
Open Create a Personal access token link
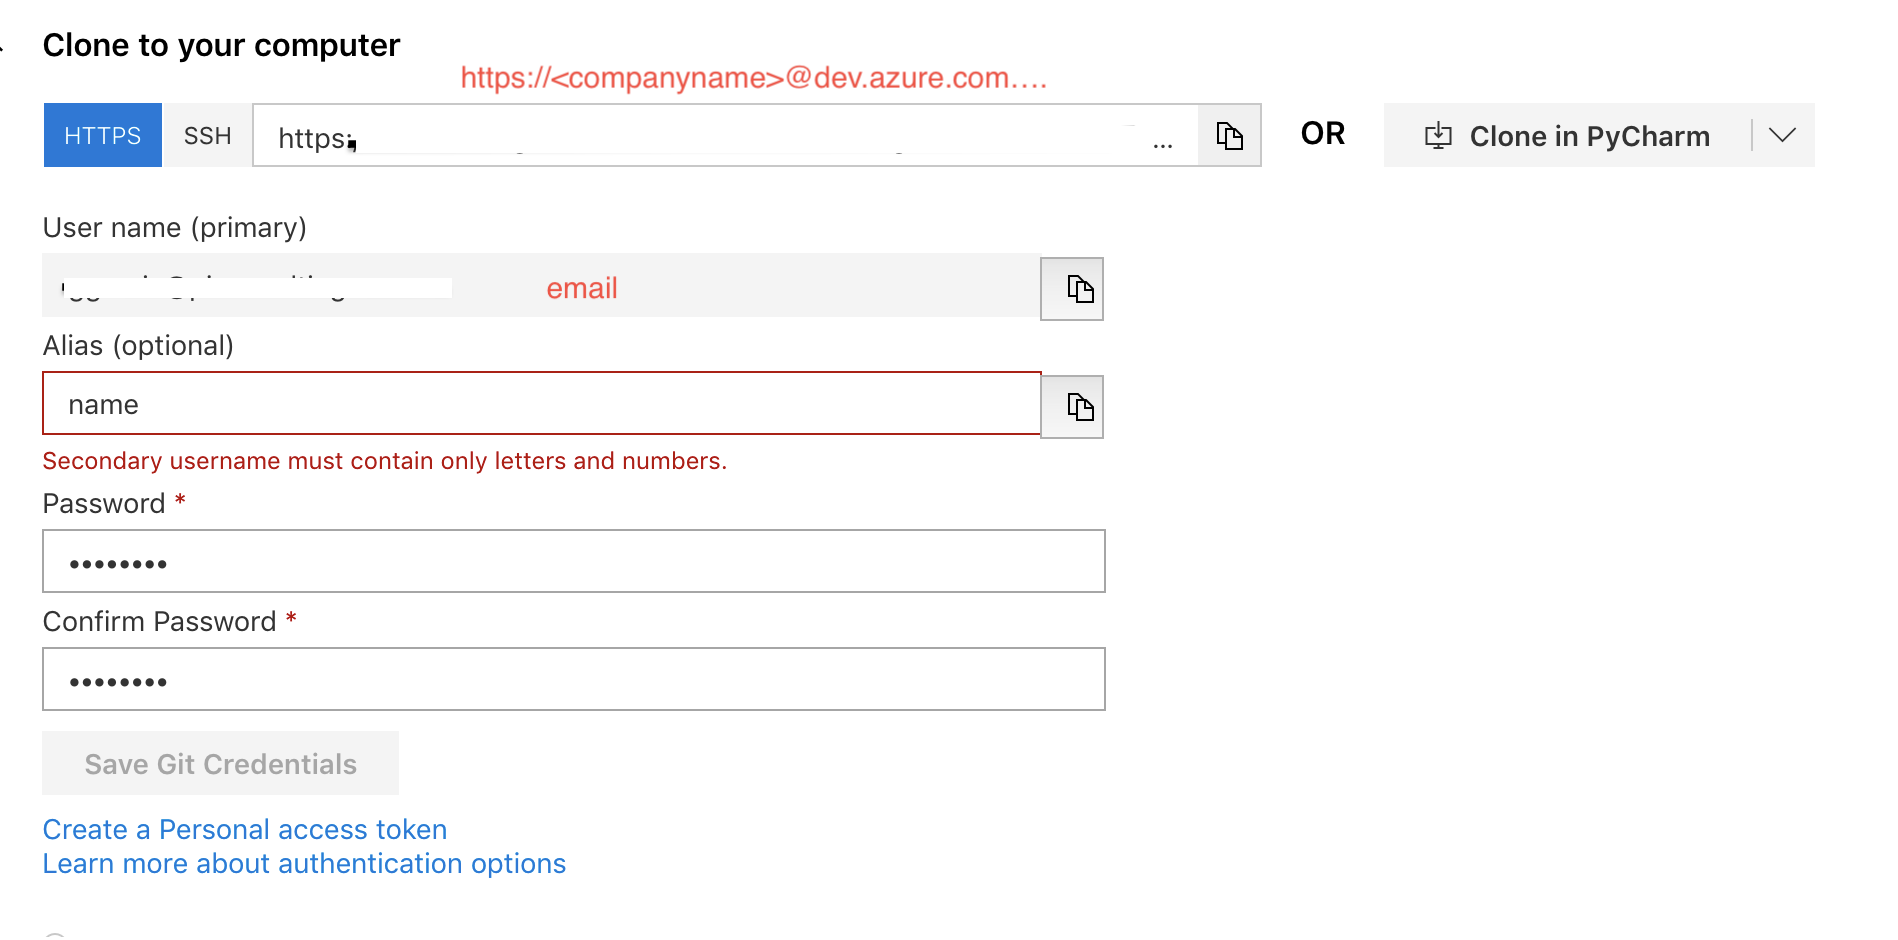coord(244,830)
